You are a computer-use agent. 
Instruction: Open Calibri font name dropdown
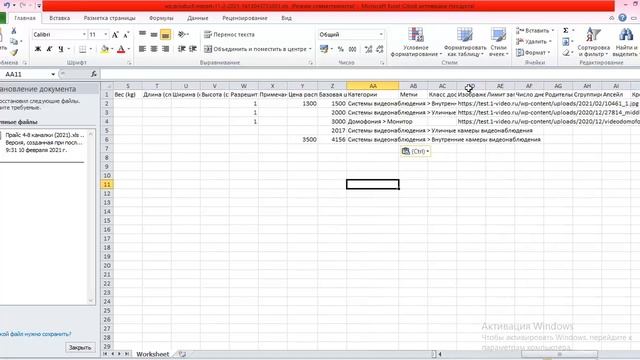pos(84,35)
